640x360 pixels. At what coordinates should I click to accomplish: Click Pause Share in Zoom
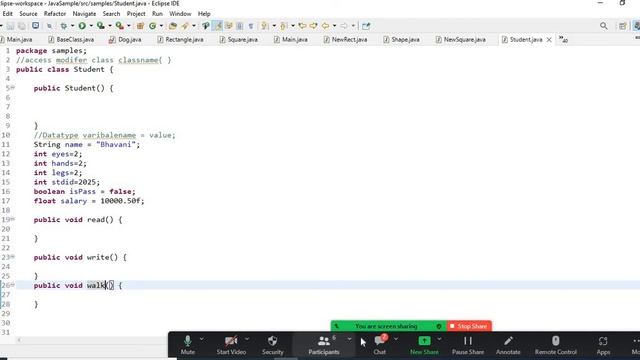click(x=468, y=345)
